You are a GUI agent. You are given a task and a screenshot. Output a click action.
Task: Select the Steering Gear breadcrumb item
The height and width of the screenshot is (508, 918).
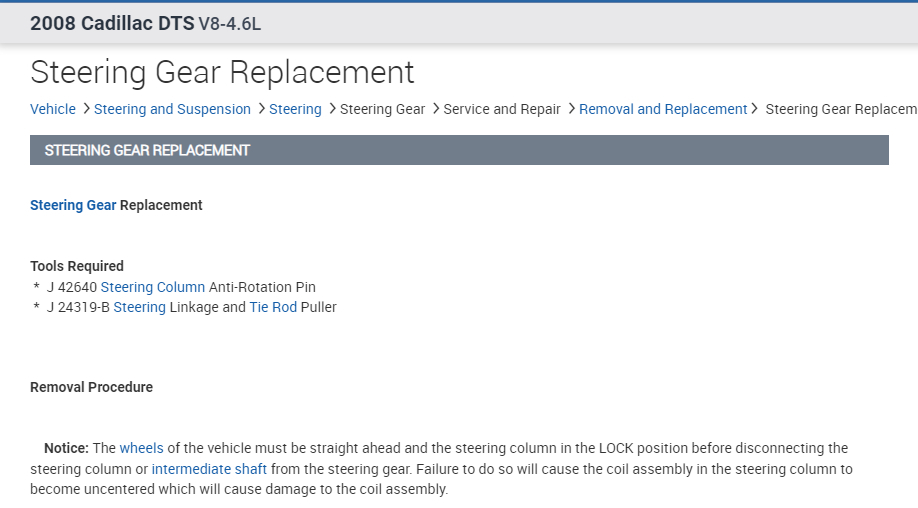point(382,109)
